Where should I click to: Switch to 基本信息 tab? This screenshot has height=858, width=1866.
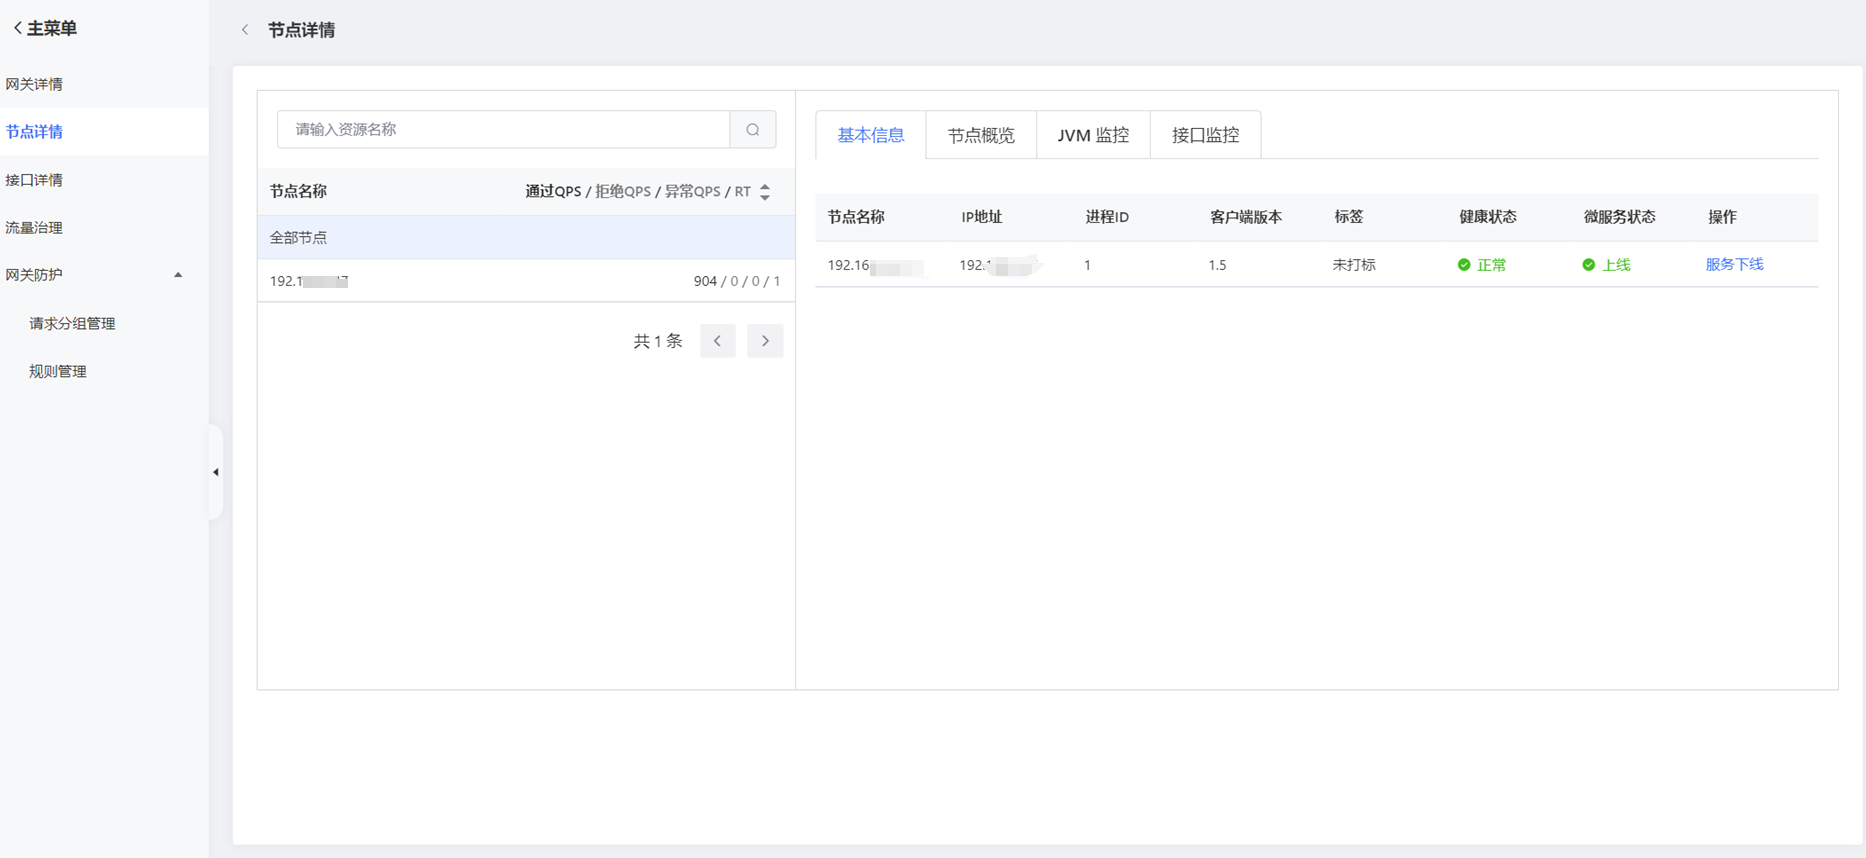click(871, 135)
